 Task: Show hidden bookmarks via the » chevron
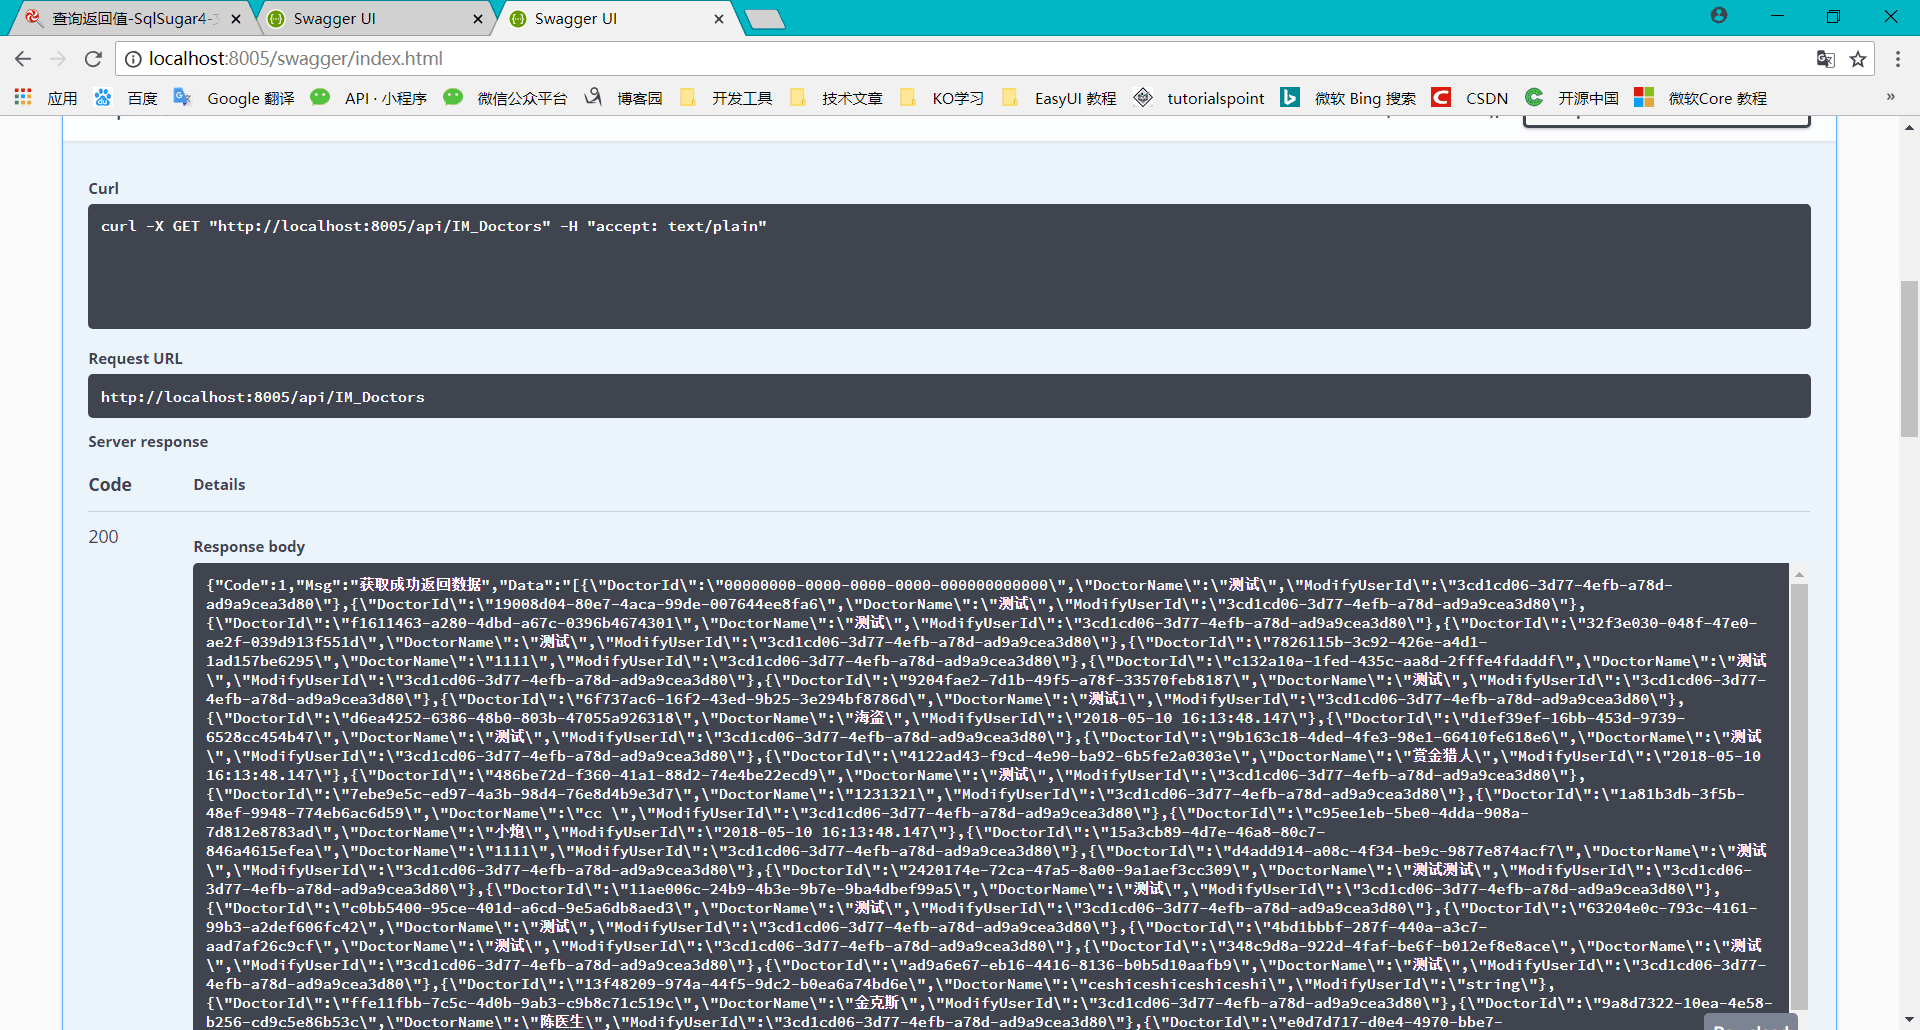pyautogui.click(x=1890, y=97)
